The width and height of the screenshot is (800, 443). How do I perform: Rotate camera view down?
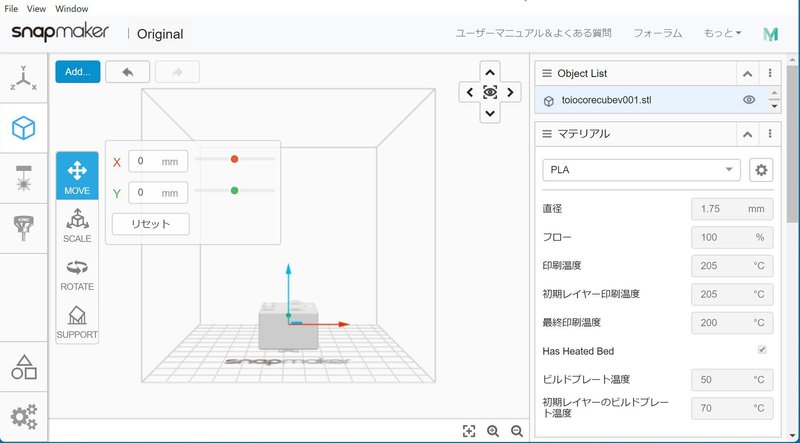click(490, 113)
